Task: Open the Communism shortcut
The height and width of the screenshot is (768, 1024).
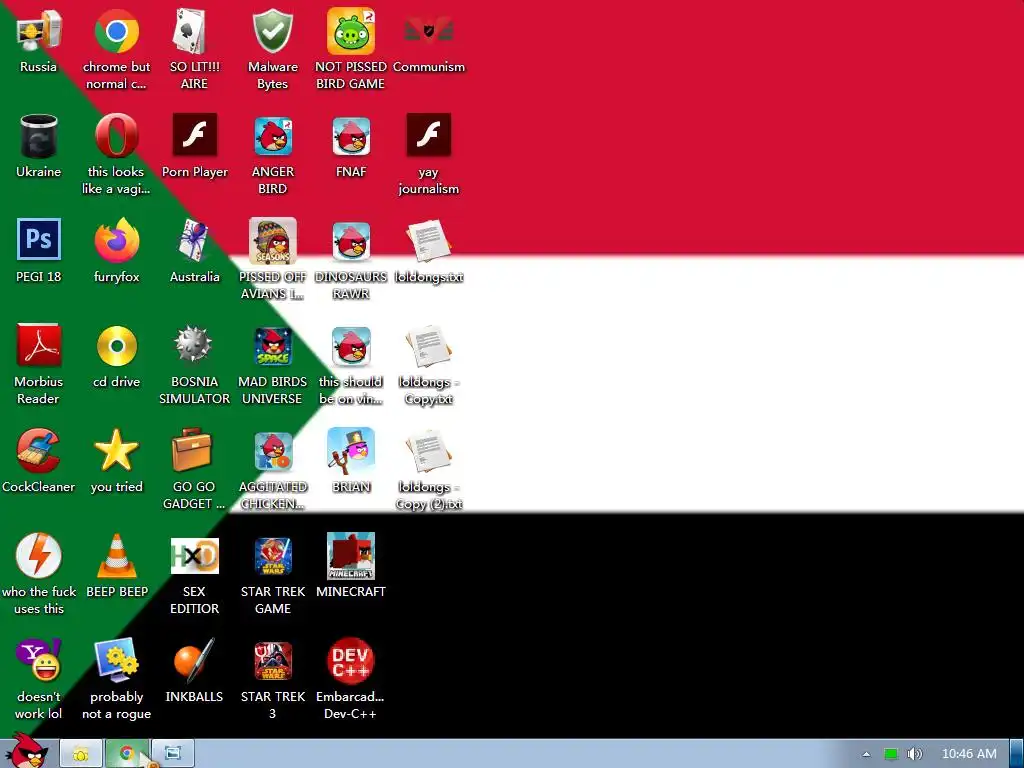Action: click(x=428, y=31)
